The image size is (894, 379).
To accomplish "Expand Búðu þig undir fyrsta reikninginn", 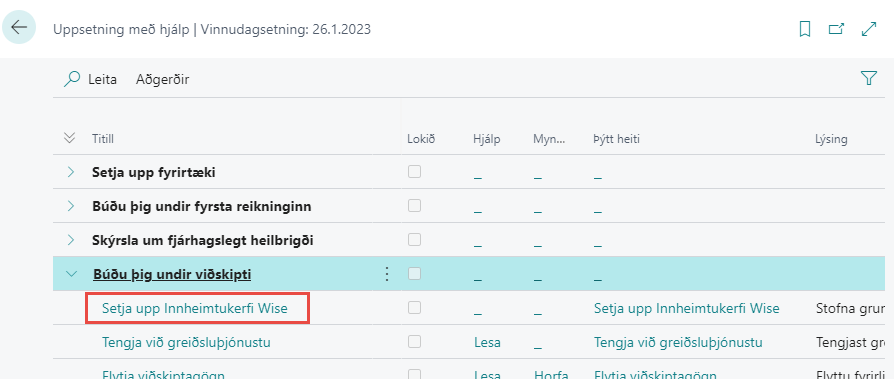I will (x=71, y=206).
